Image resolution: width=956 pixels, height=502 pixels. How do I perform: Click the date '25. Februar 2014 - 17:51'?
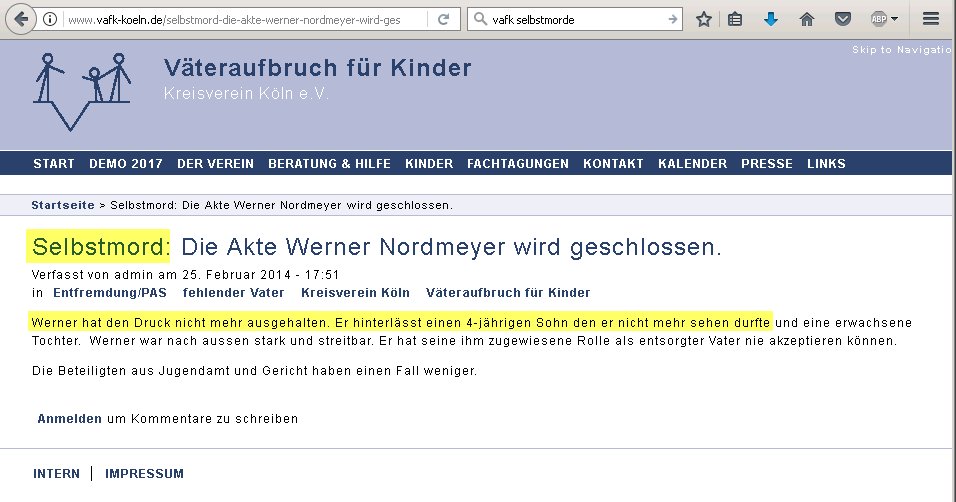pyautogui.click(x=260, y=275)
